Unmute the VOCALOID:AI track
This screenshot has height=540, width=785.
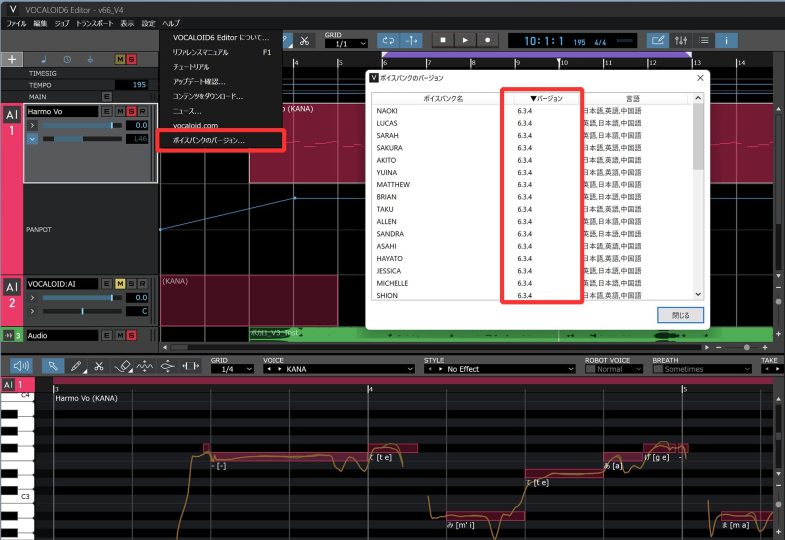pyautogui.click(x=120, y=284)
